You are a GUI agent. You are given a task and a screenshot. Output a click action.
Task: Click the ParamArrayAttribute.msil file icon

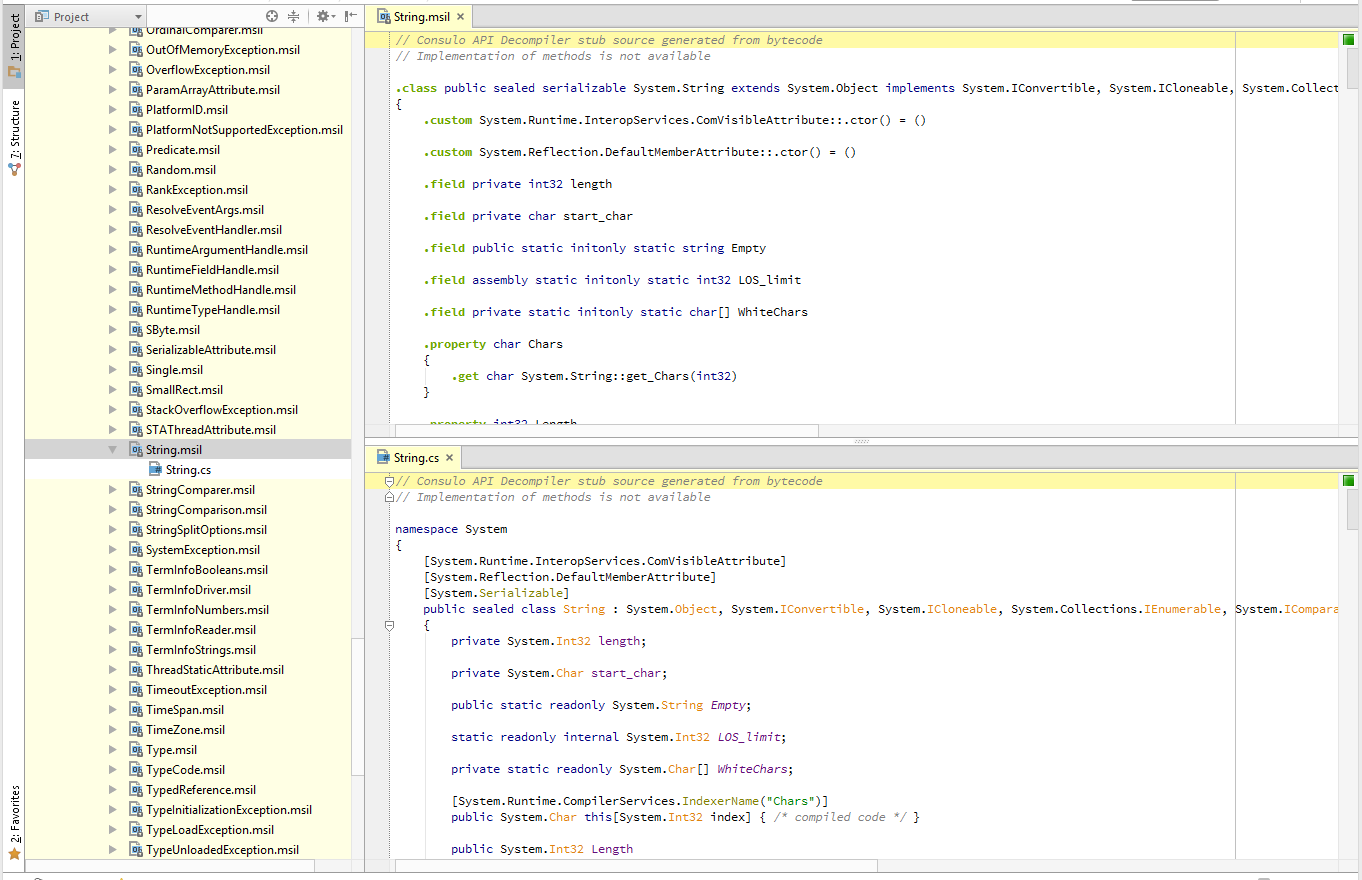pos(137,90)
